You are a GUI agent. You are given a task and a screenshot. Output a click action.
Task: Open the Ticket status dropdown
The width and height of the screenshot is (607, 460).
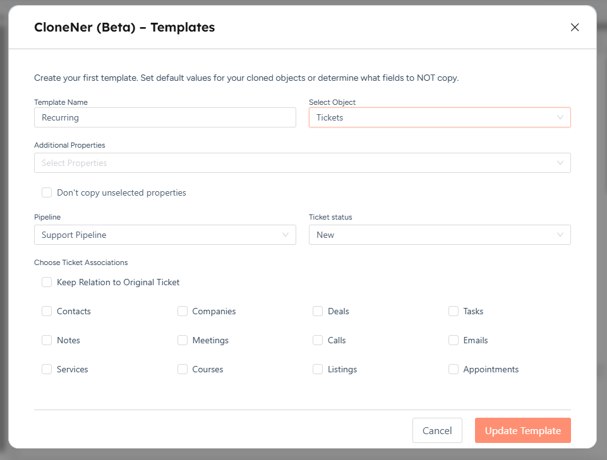point(439,235)
